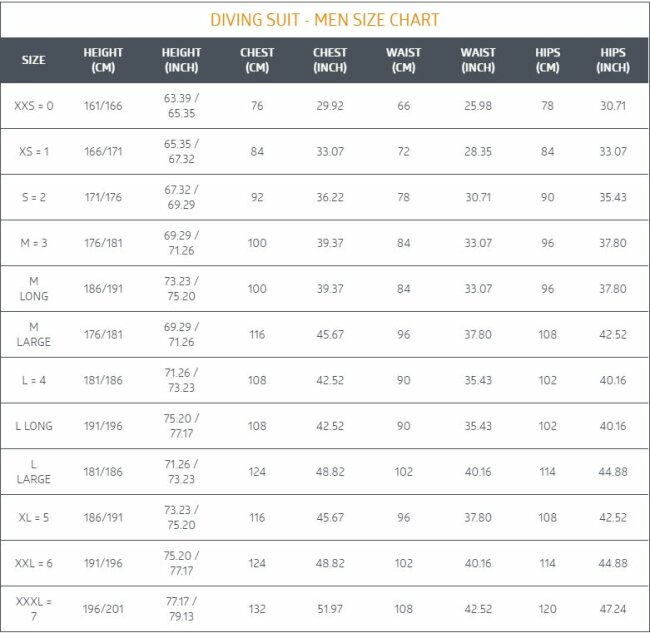The height and width of the screenshot is (633, 650).
Task: Click the XXXL = 7 size label
Action: (34, 609)
